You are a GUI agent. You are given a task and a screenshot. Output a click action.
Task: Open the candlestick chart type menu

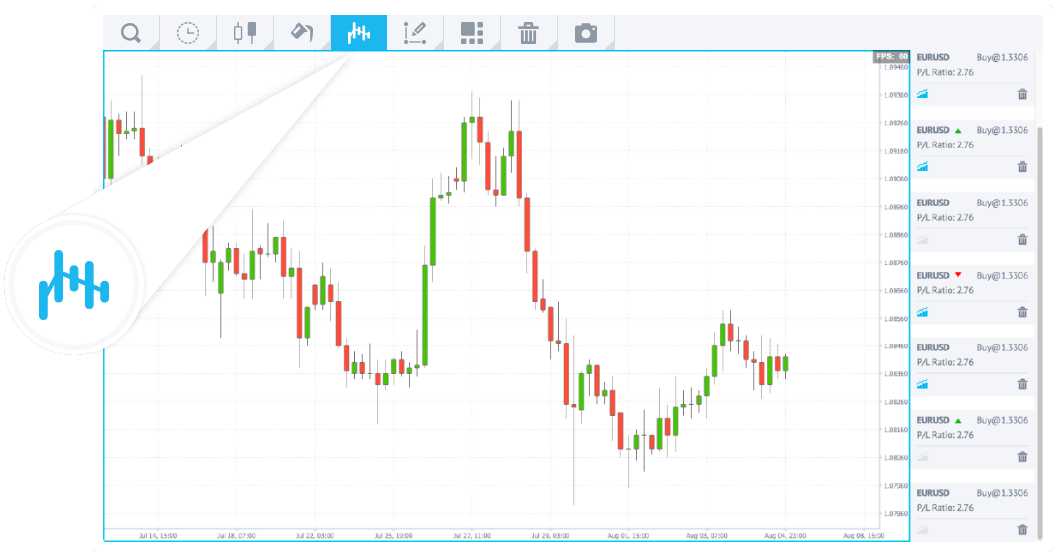245,33
